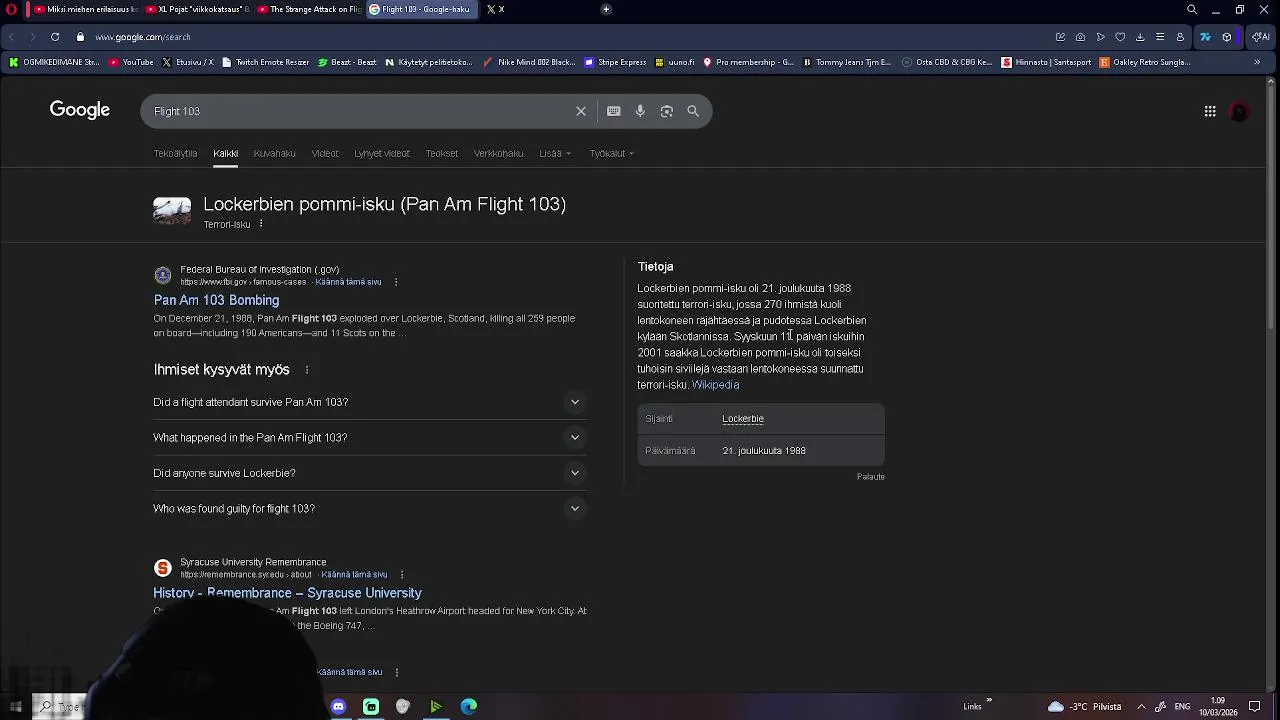Select the Videot tab
Screen dimensions: 1280x720
tap(325, 153)
